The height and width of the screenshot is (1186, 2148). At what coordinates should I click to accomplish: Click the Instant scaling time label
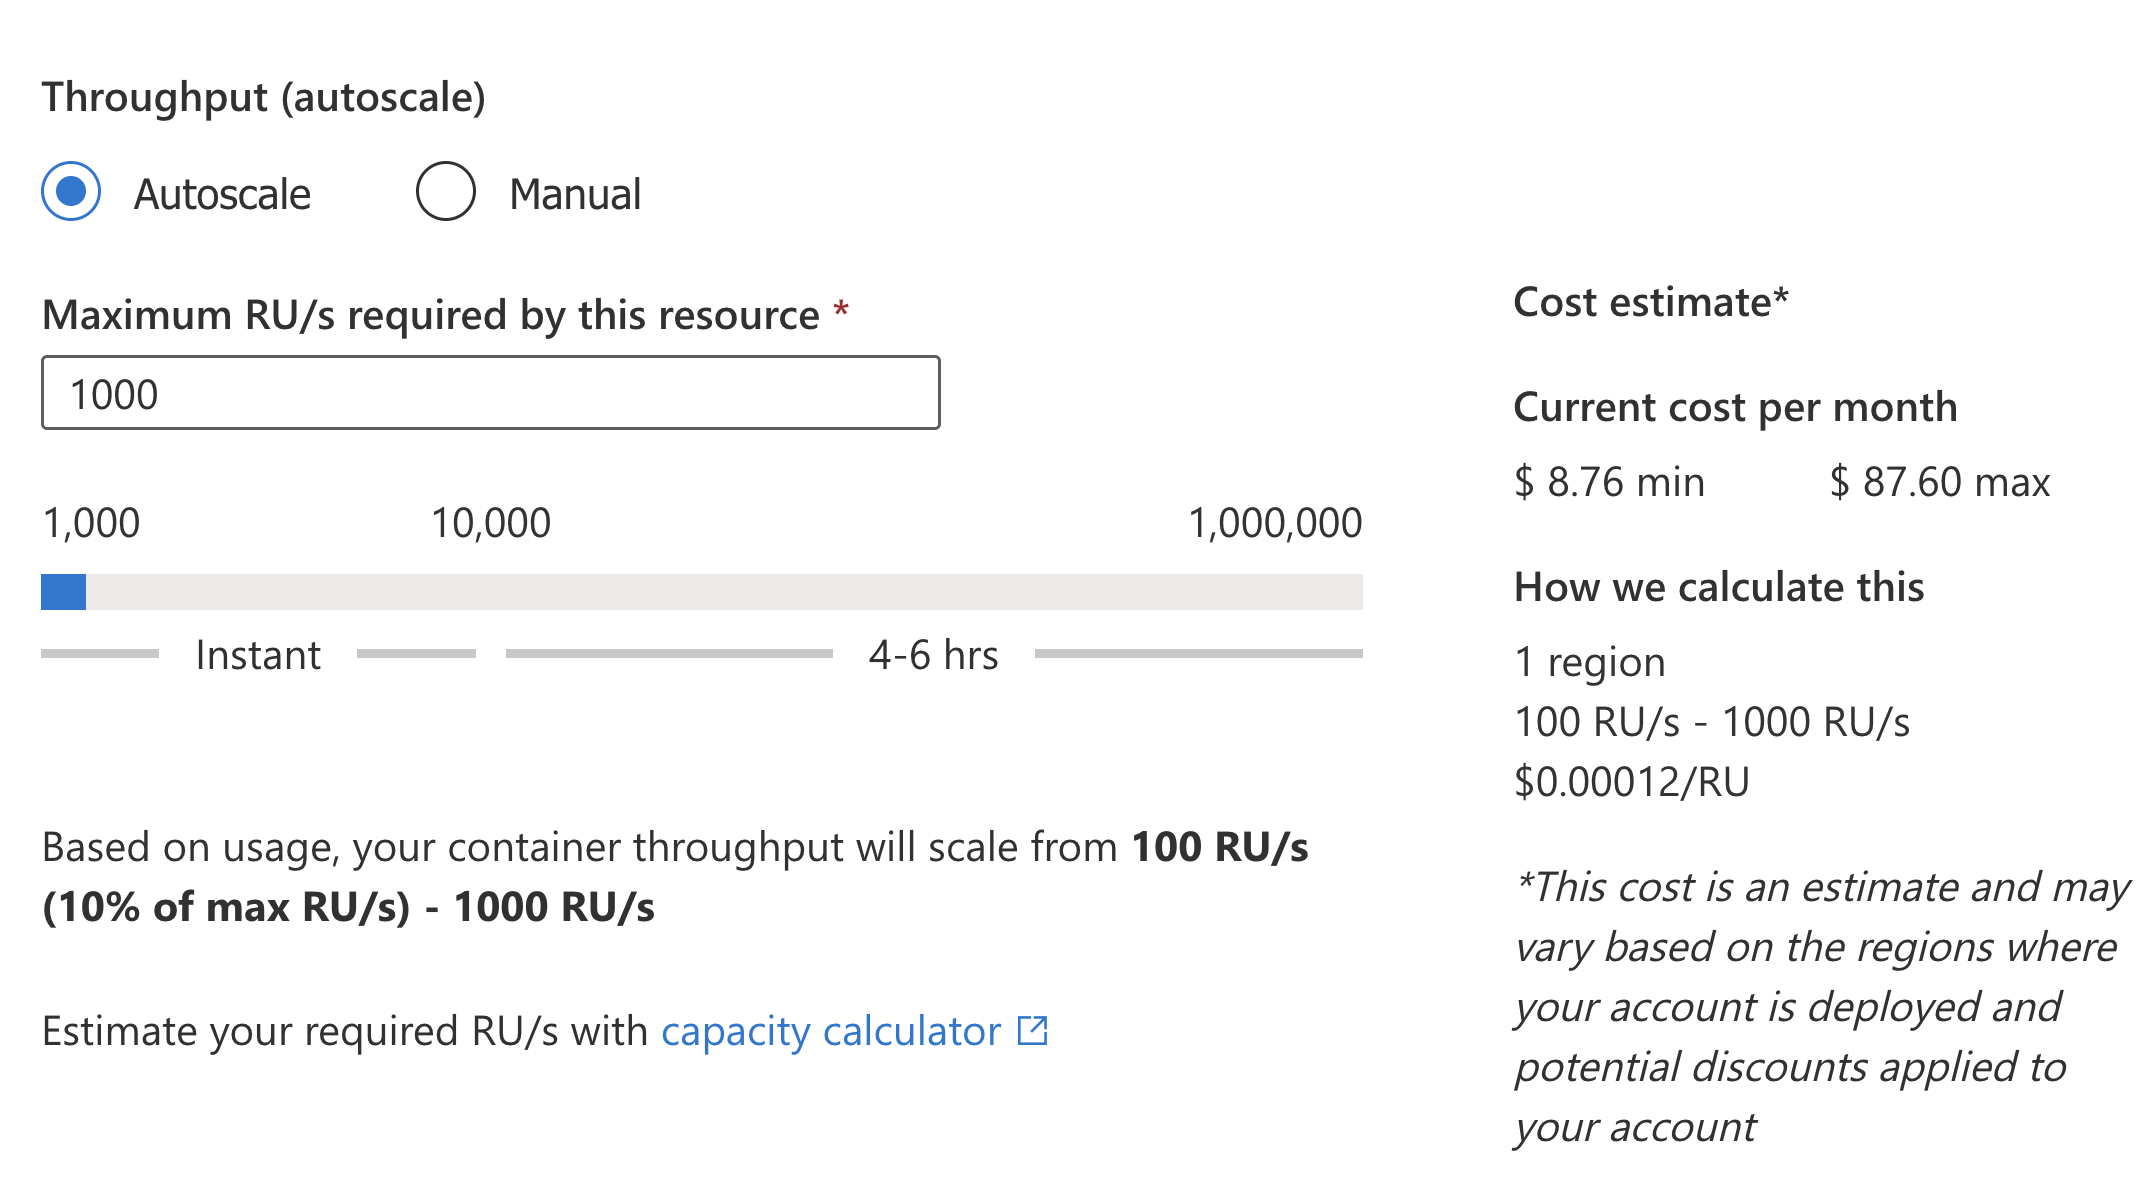(258, 656)
